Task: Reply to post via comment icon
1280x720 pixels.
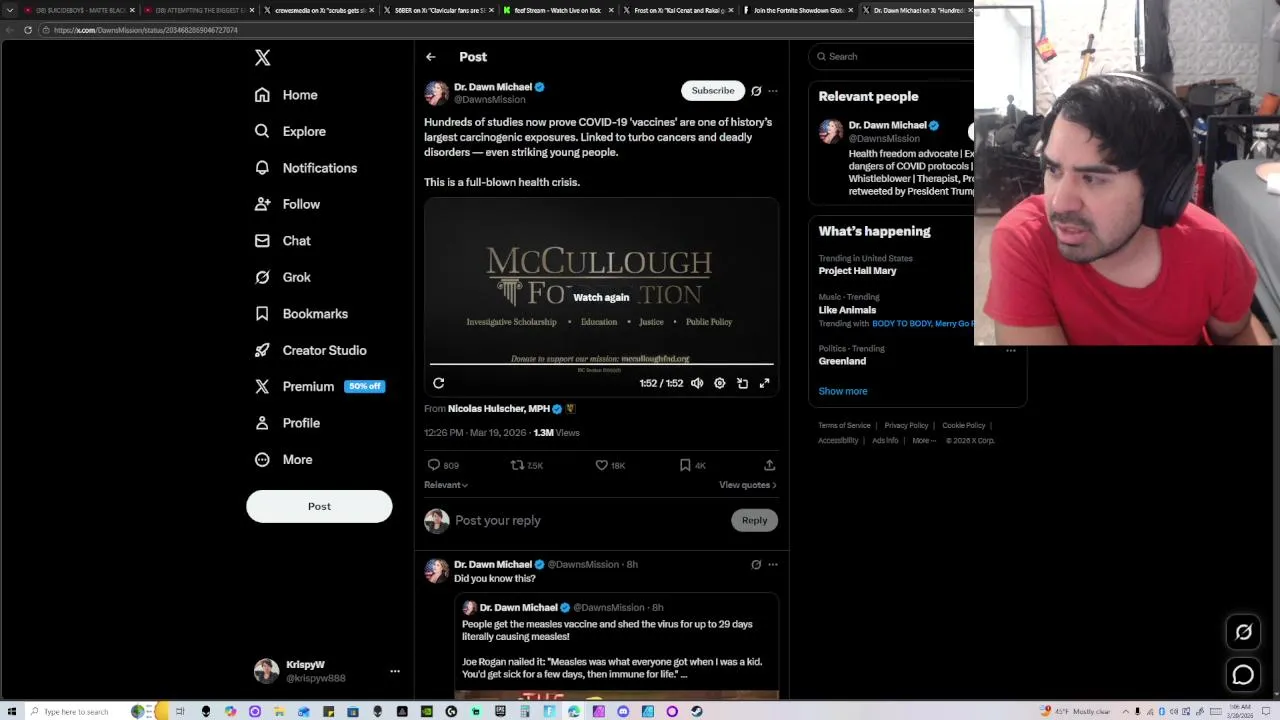Action: pyautogui.click(x=434, y=465)
